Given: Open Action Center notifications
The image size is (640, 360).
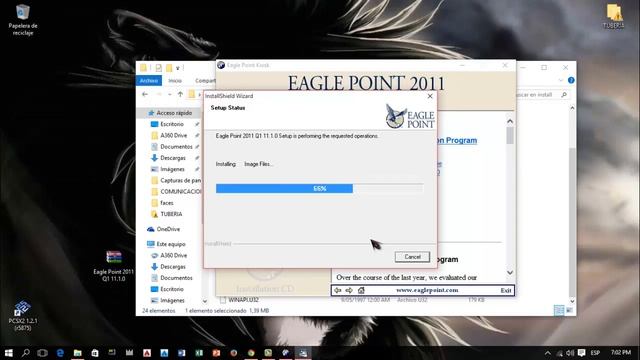Looking at the screenshot, I should pyautogui.click(x=582, y=353).
